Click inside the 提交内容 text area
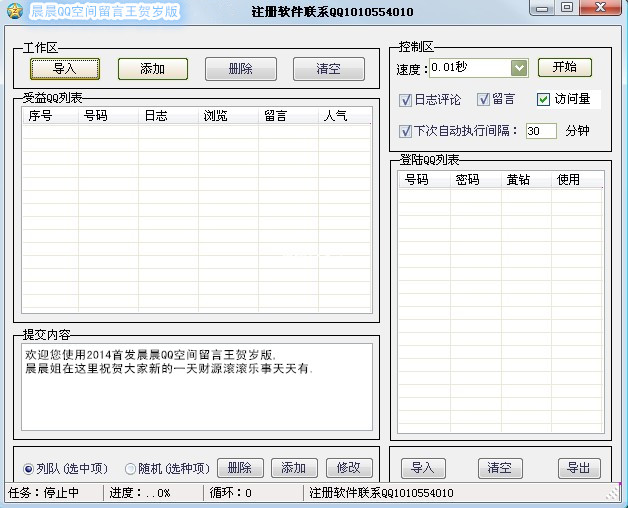 [x=197, y=387]
